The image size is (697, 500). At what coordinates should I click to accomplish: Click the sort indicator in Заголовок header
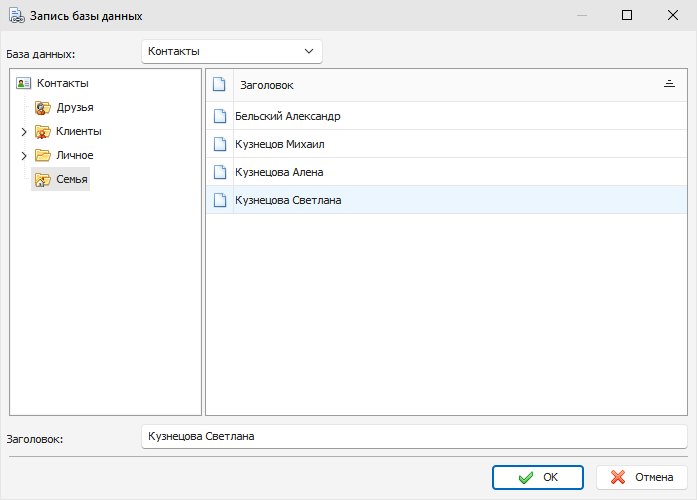[669, 84]
